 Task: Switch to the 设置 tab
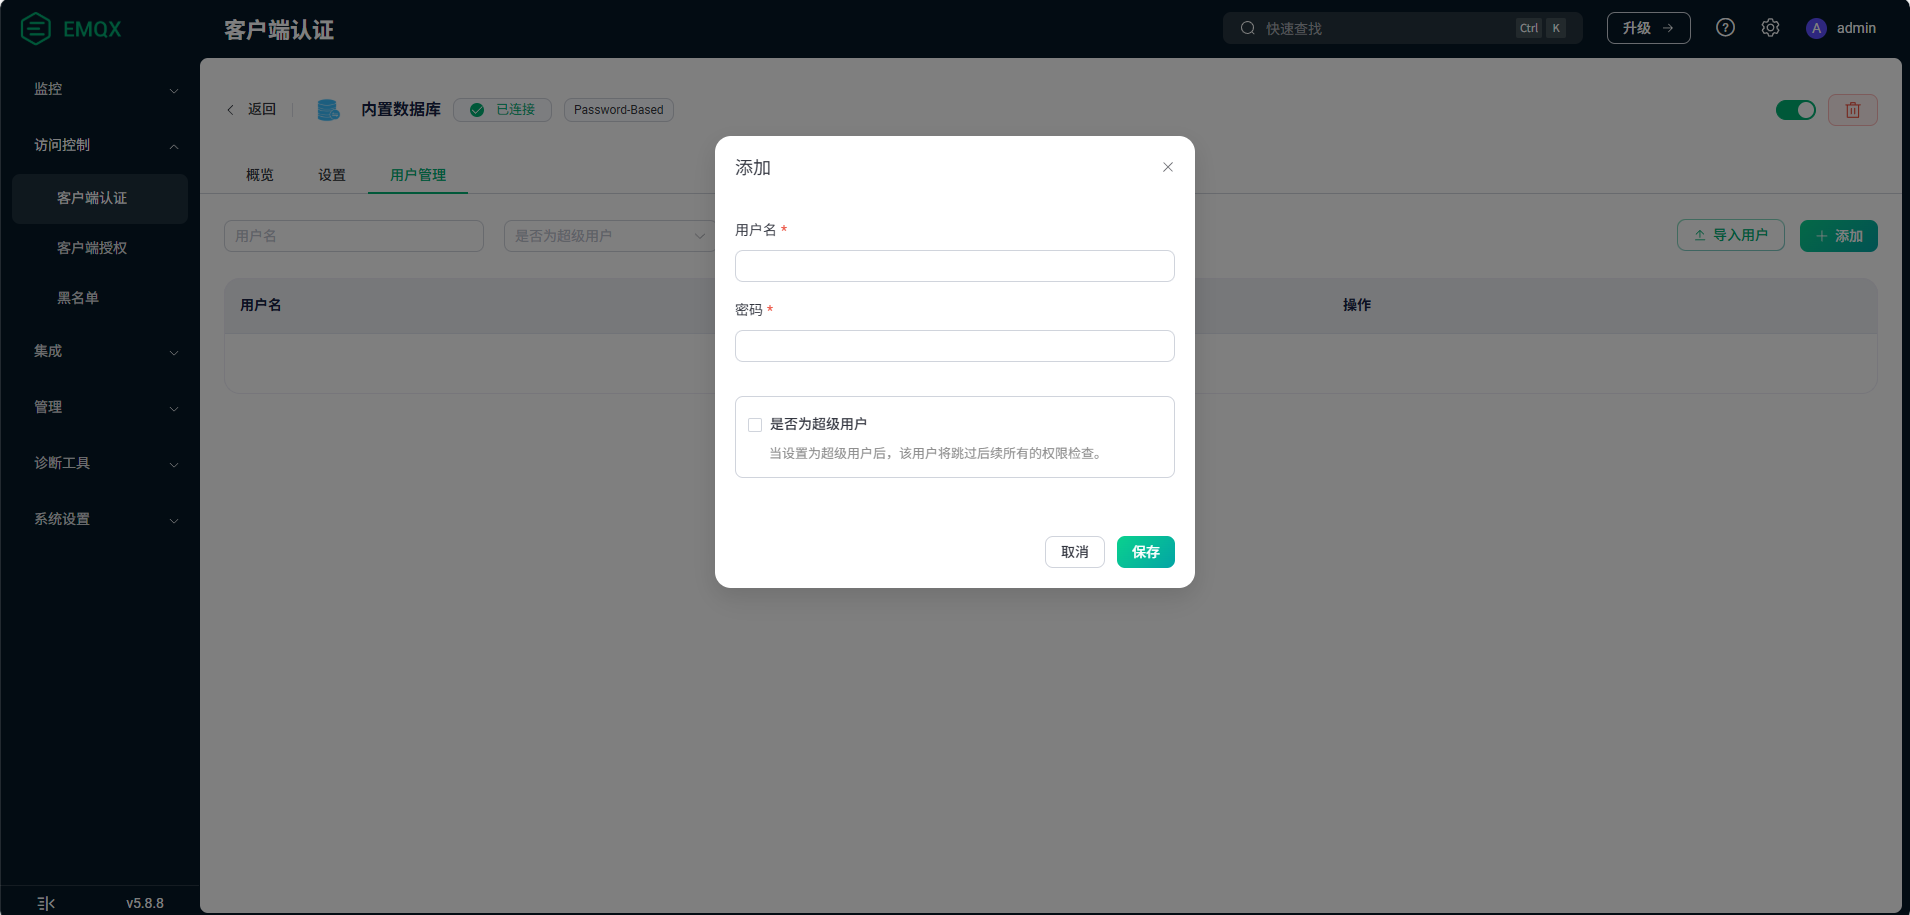coord(332,175)
